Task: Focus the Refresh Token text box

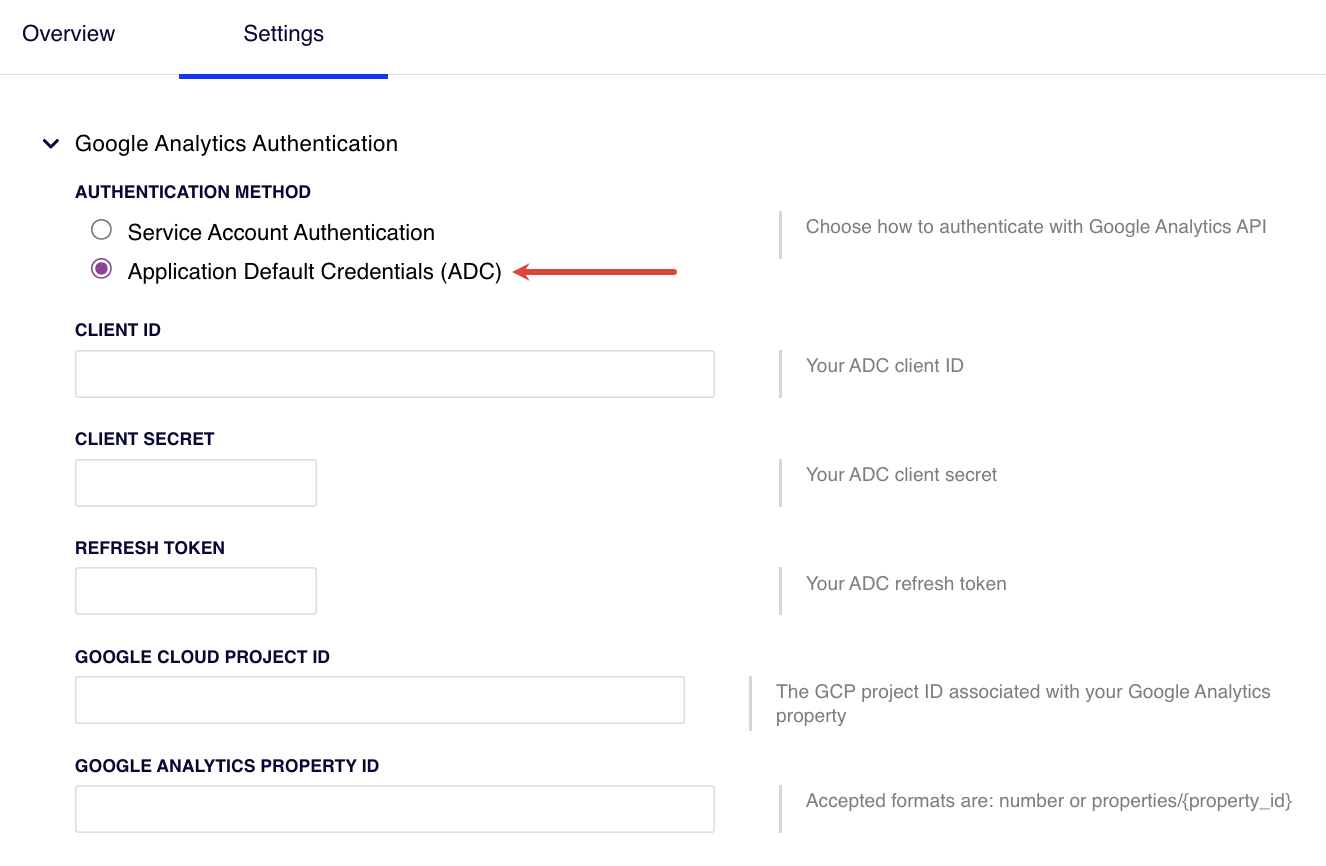Action: (x=196, y=591)
